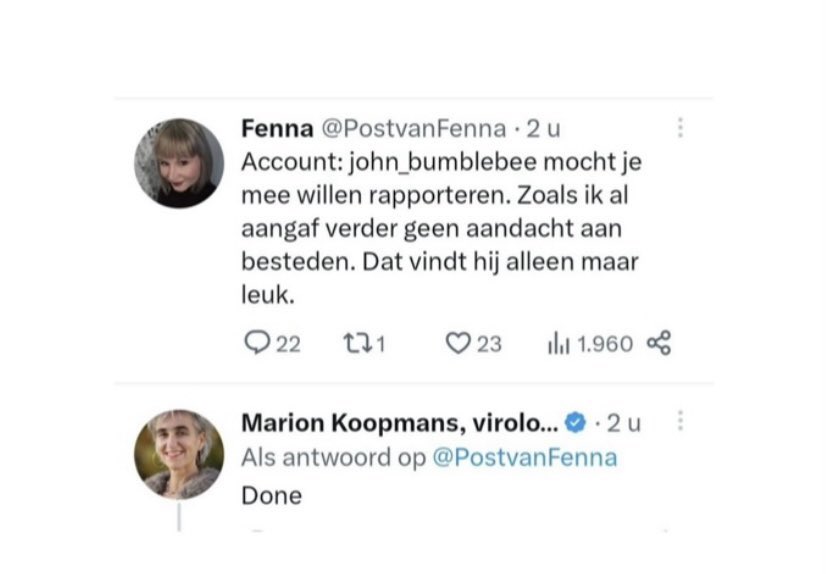828x574 pixels.
Task: Click the display name Fenna
Action: point(276,128)
